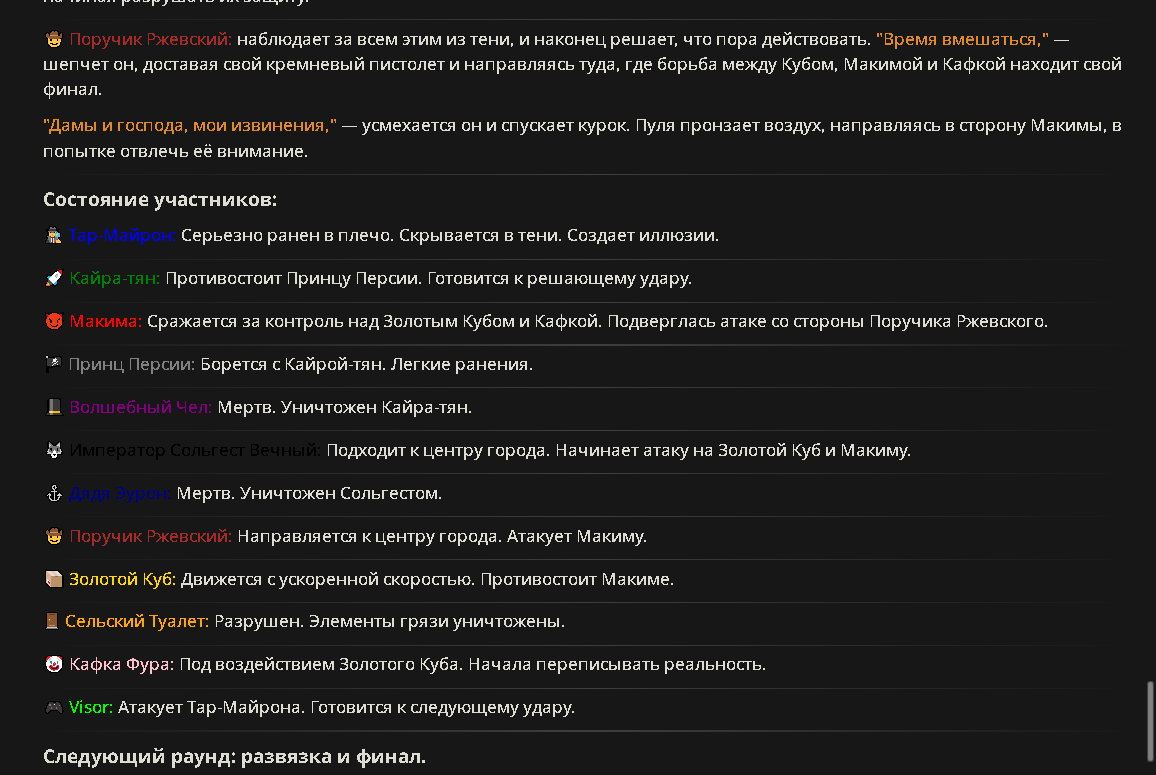Screen dimensions: 1156x775
Task: Click the clown emoji beside Кафка Фура
Action: point(54,664)
